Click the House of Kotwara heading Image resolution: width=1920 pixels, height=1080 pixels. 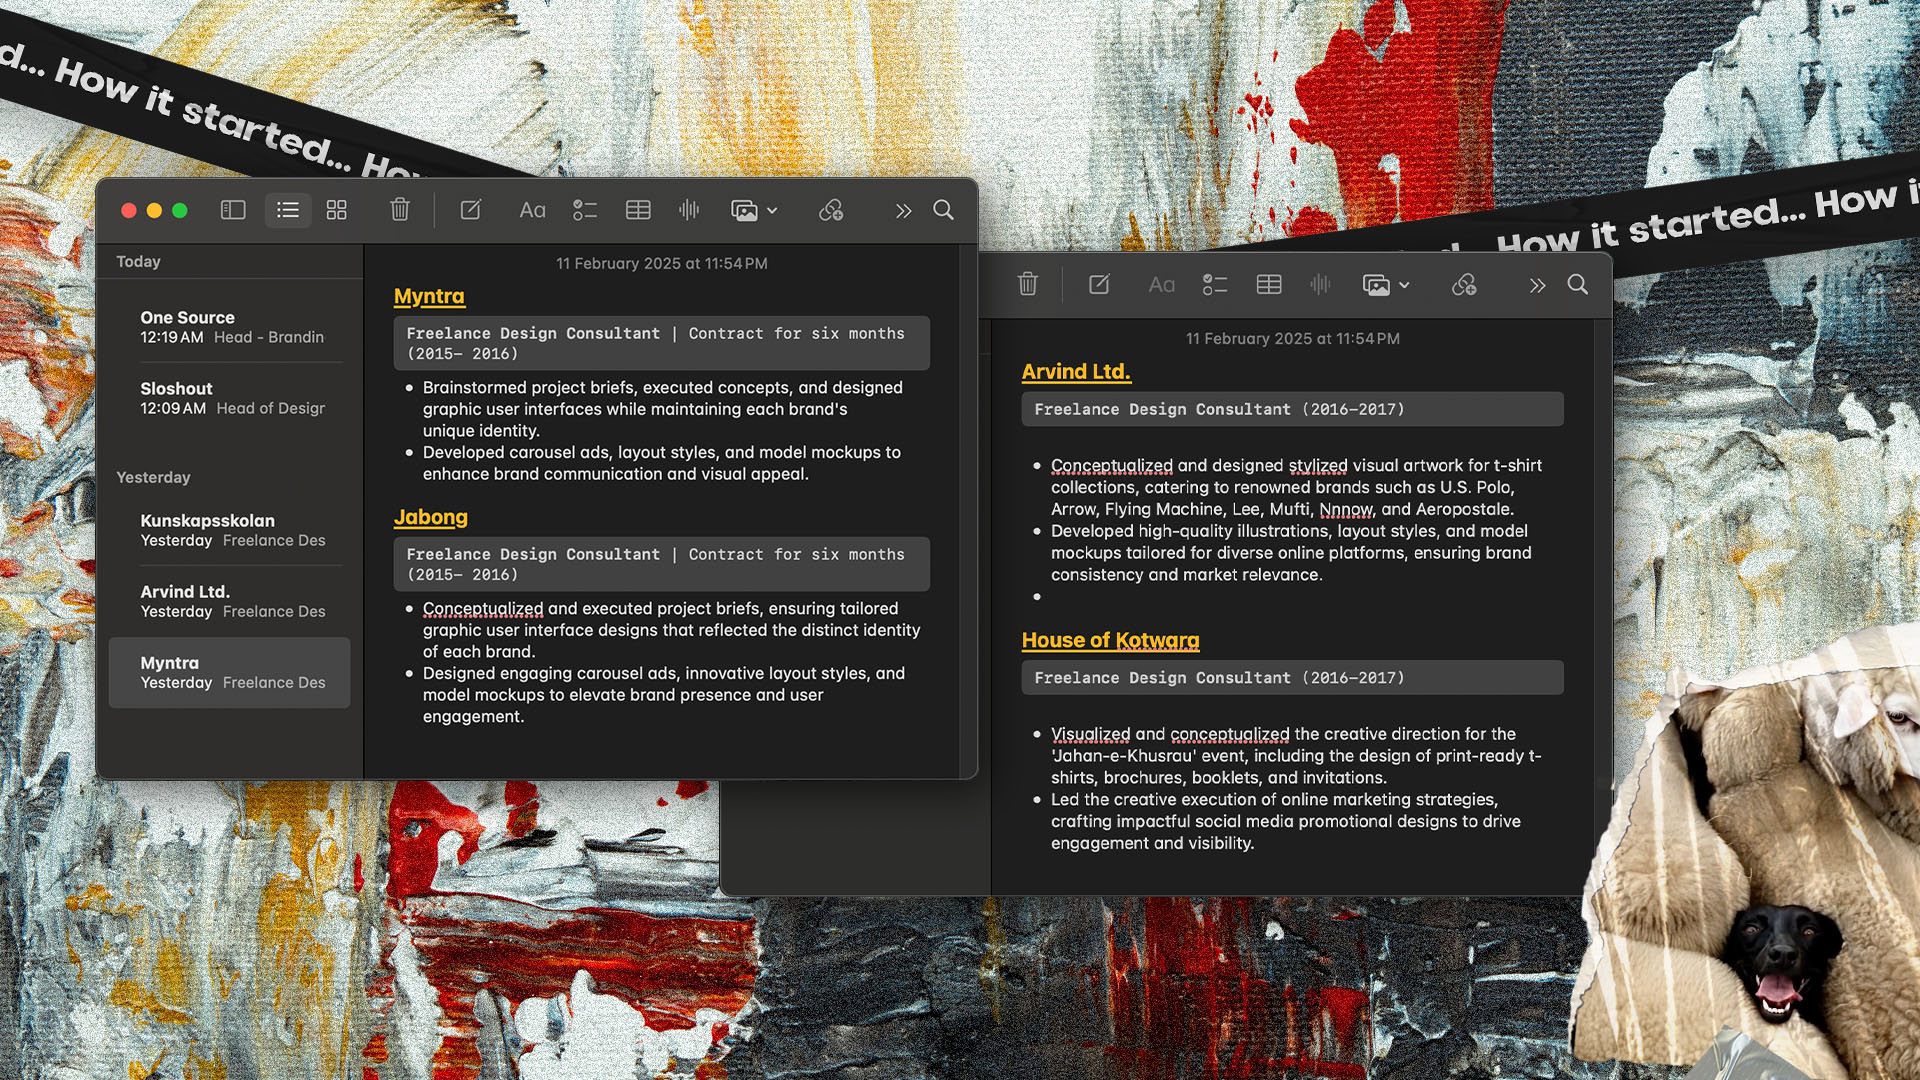[1110, 640]
